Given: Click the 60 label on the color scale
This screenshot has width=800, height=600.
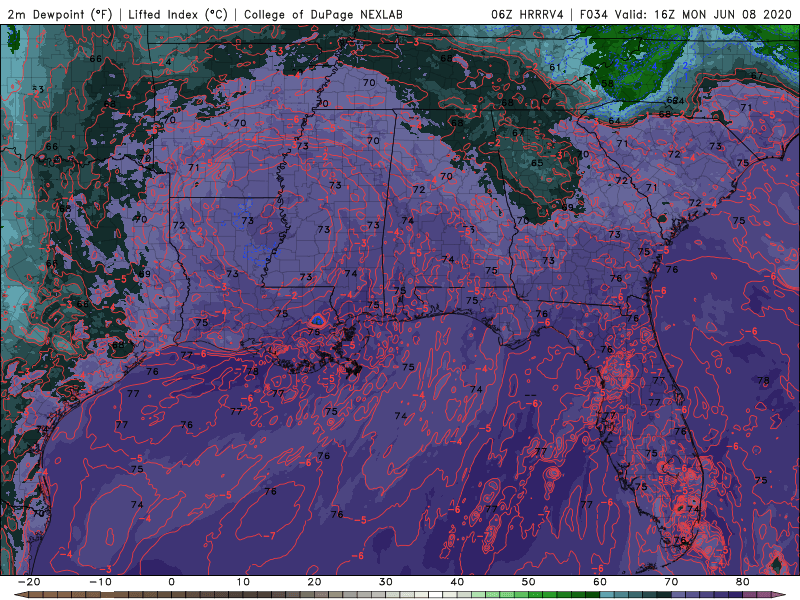Looking at the screenshot, I should point(600,582).
